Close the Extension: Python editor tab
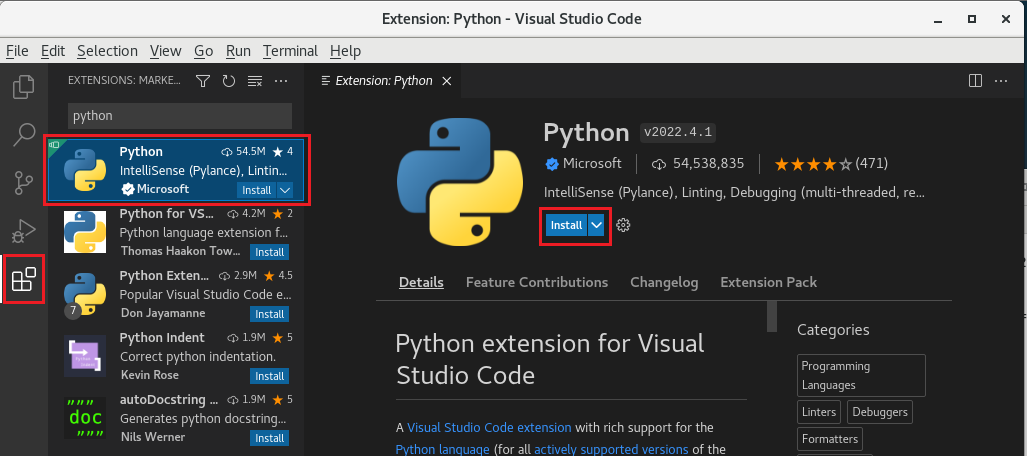 pos(446,81)
